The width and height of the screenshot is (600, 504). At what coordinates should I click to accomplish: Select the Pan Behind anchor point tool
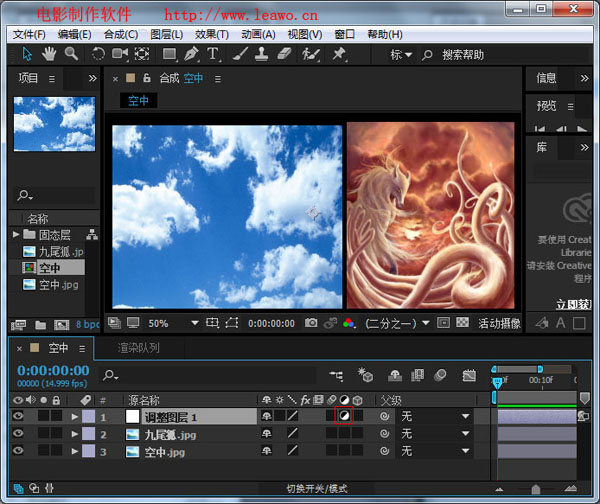(142, 54)
